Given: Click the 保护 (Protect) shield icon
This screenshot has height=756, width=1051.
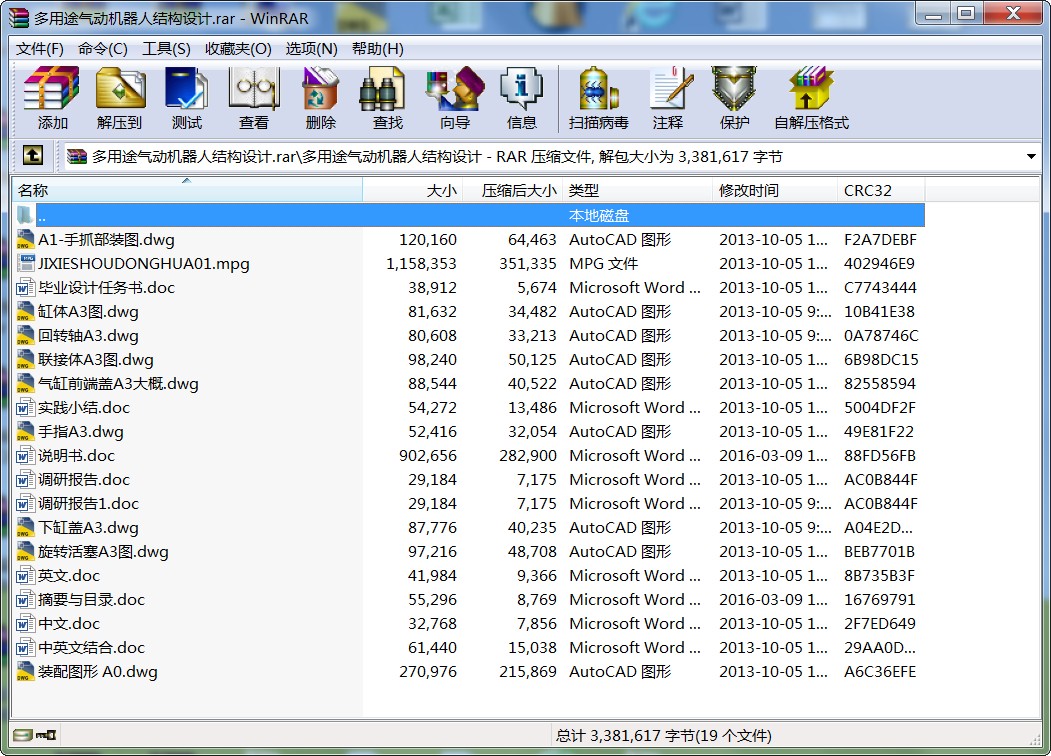Looking at the screenshot, I should click(734, 88).
